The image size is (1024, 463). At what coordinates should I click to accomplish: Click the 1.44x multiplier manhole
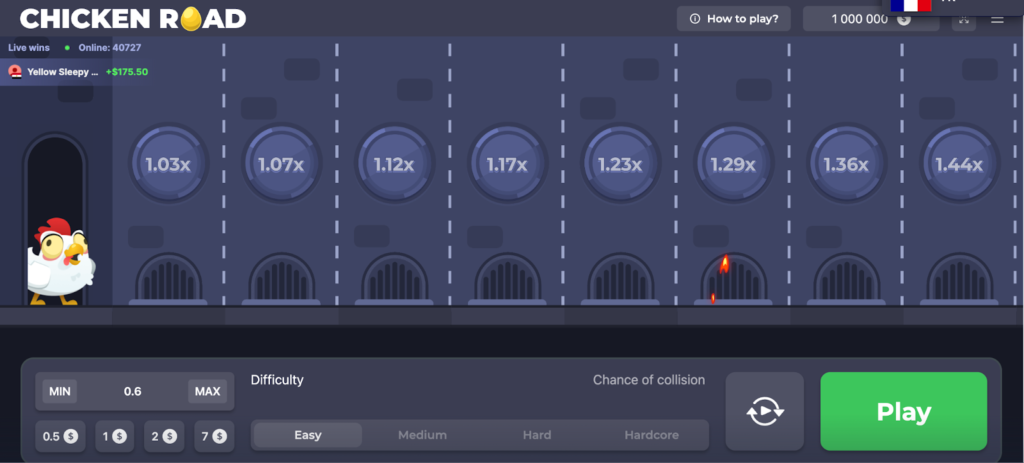[x=958, y=164]
